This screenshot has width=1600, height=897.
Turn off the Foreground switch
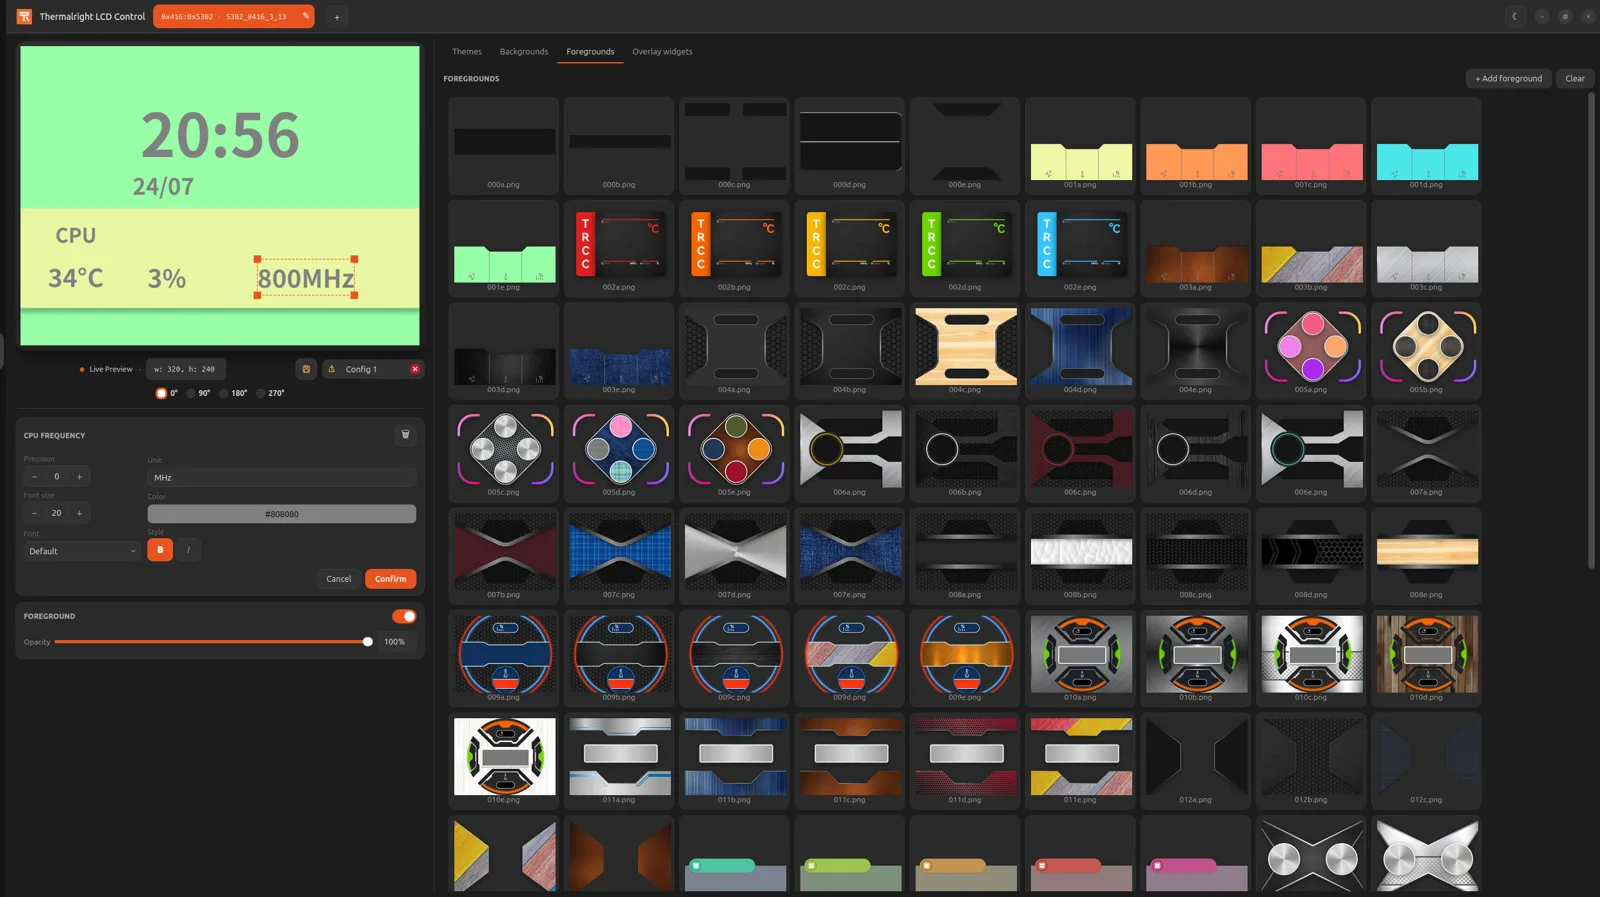point(404,616)
